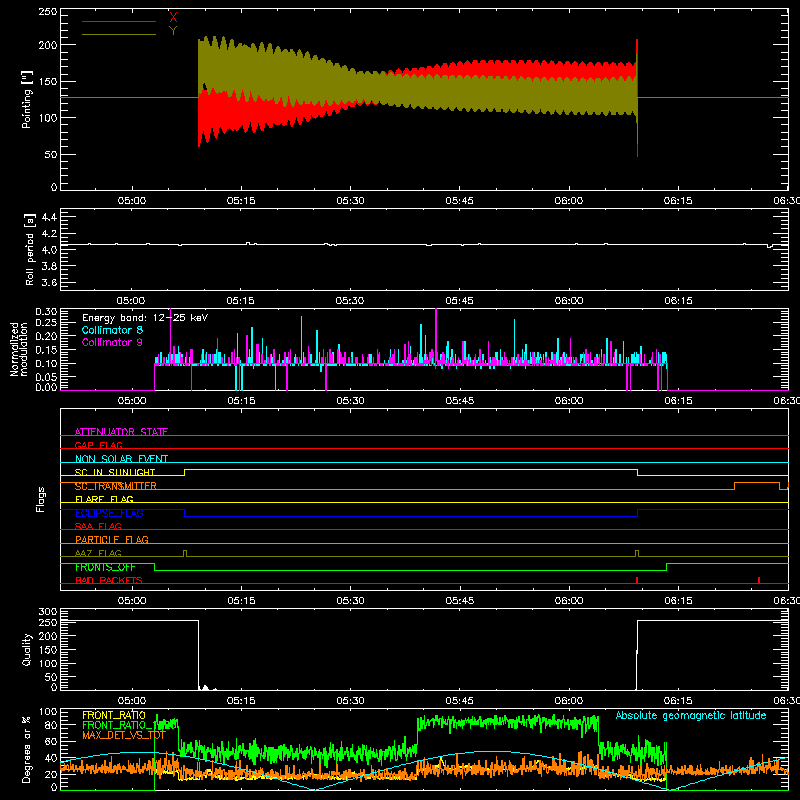Click the '06:00' time label under Roll period plot
Viewport: 800px width, 800px height.
568,301
